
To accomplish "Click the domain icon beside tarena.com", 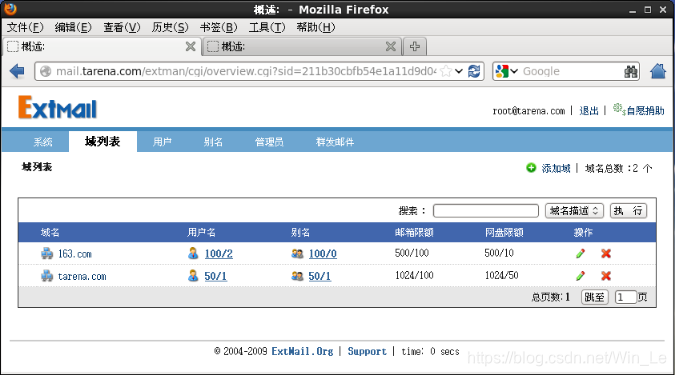I will click(x=47, y=276).
